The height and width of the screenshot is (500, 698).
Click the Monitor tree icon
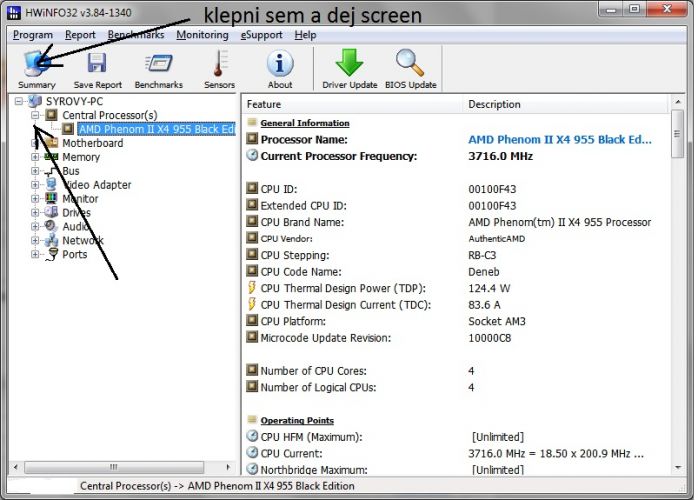52,198
